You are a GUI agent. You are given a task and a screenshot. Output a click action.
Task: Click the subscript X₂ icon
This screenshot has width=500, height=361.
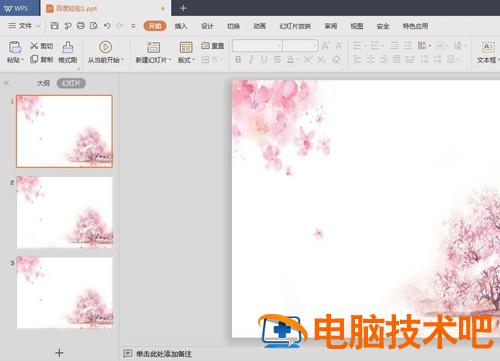click(x=321, y=59)
